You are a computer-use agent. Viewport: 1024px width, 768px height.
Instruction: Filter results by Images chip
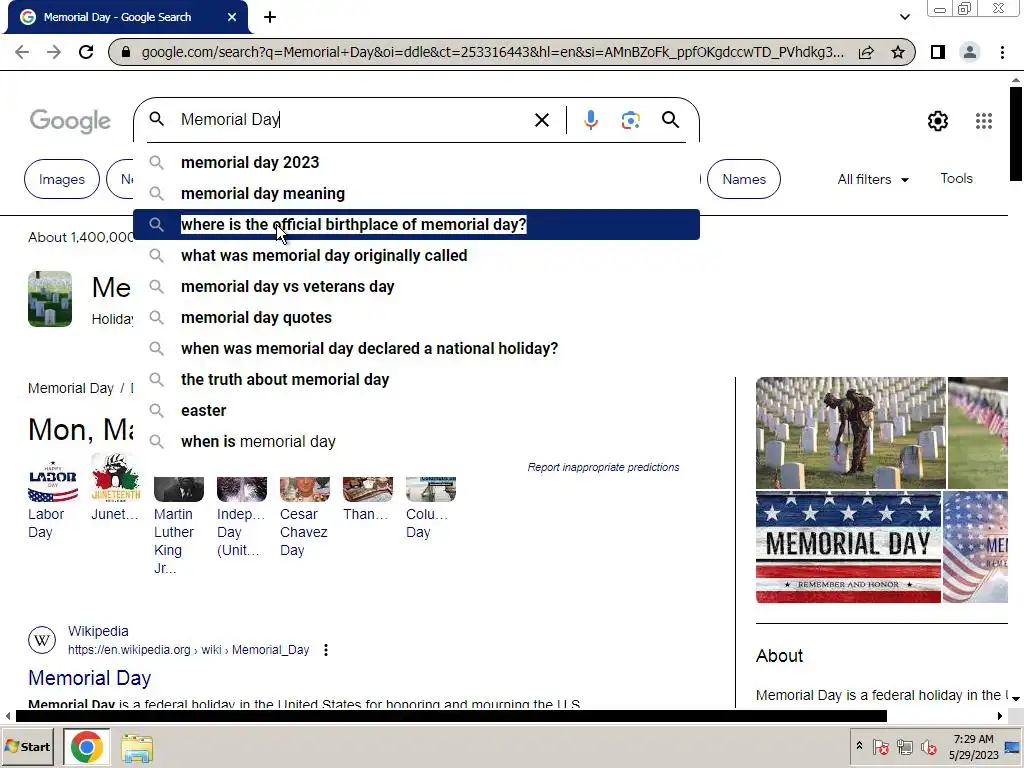(x=62, y=179)
